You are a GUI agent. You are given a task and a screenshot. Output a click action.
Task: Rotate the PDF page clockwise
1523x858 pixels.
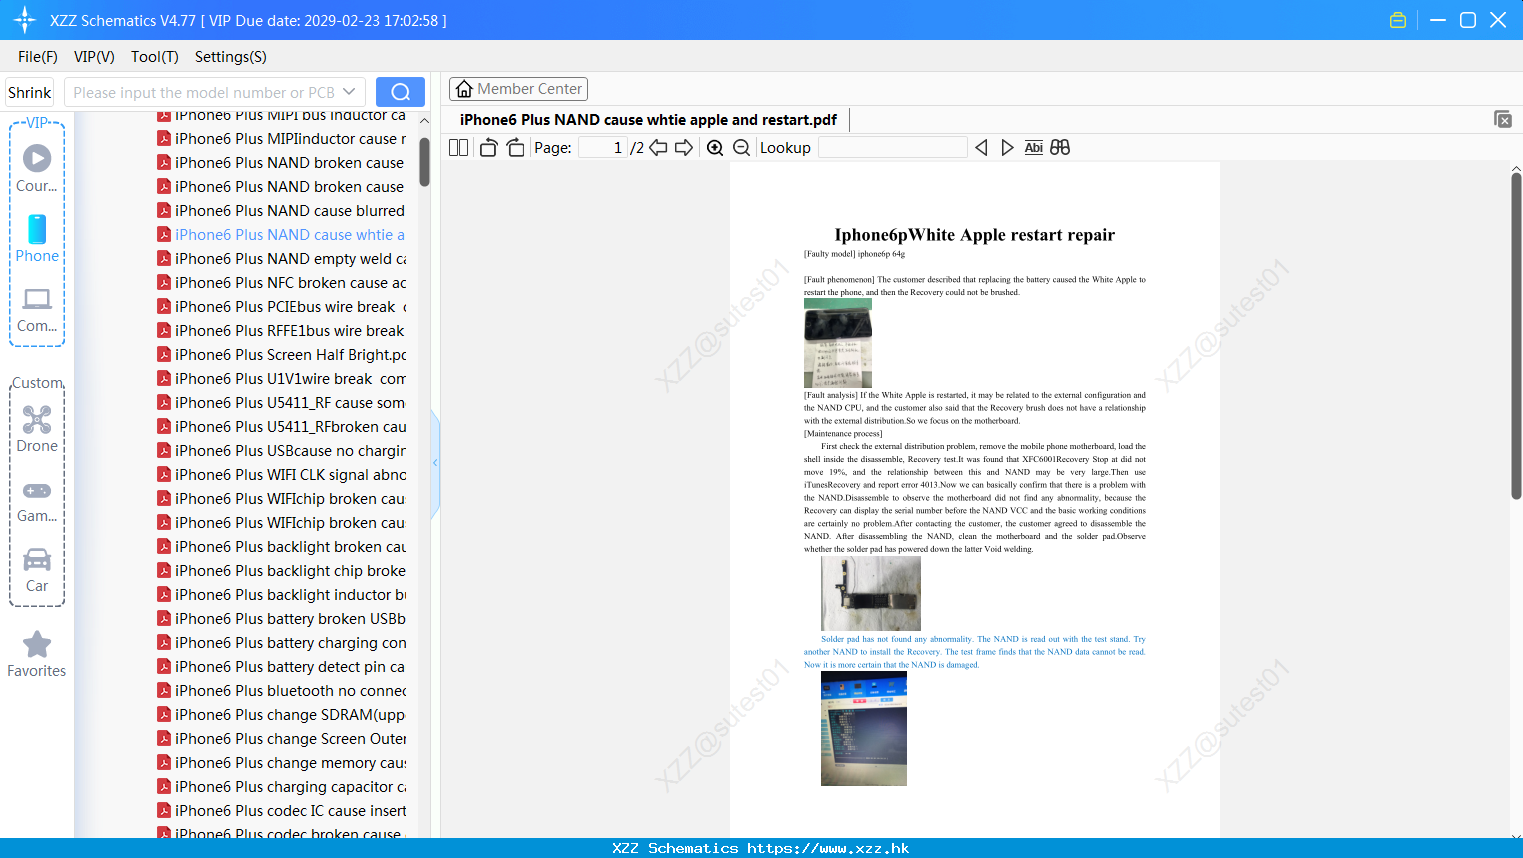click(x=515, y=148)
